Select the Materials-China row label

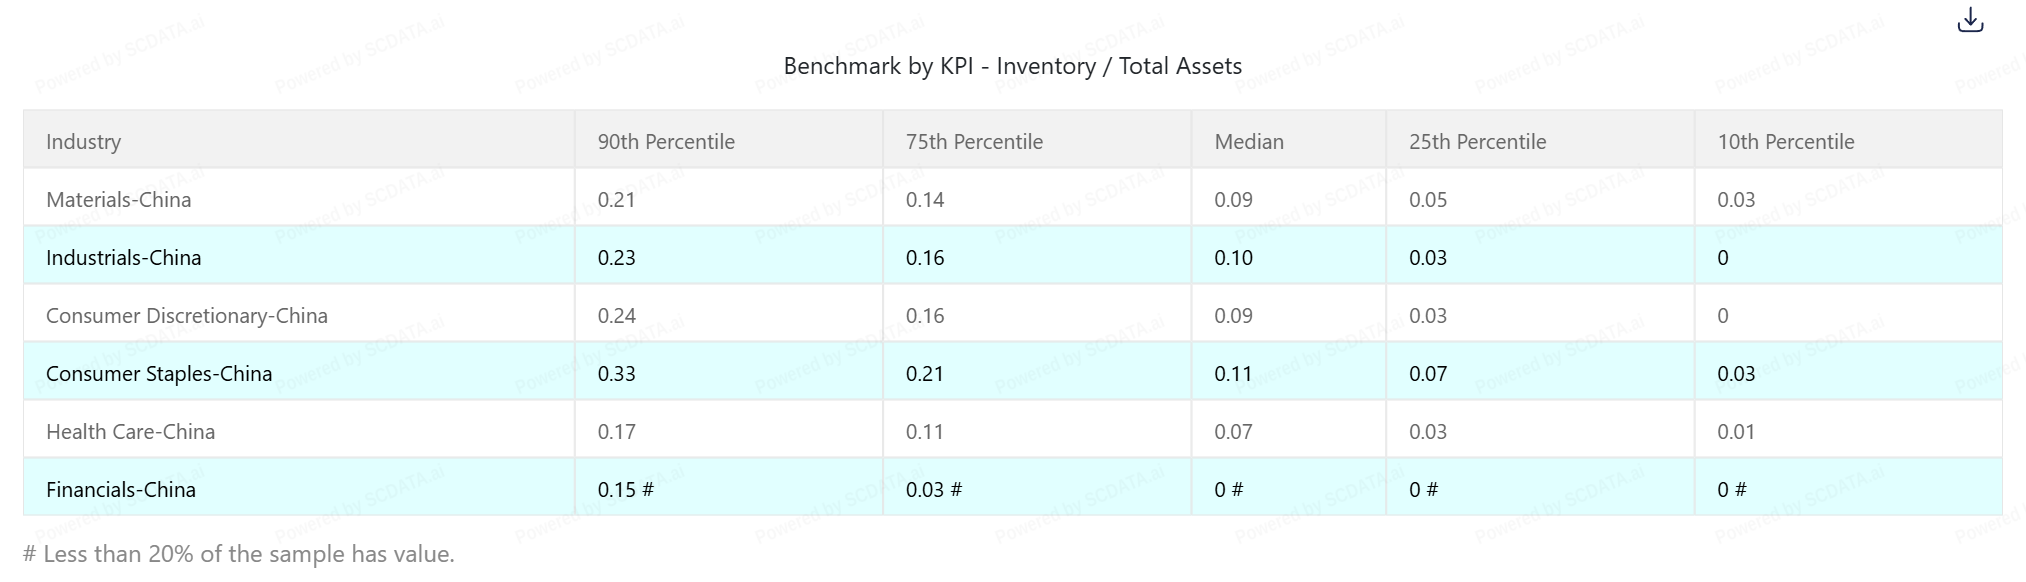pyautogui.click(x=118, y=200)
